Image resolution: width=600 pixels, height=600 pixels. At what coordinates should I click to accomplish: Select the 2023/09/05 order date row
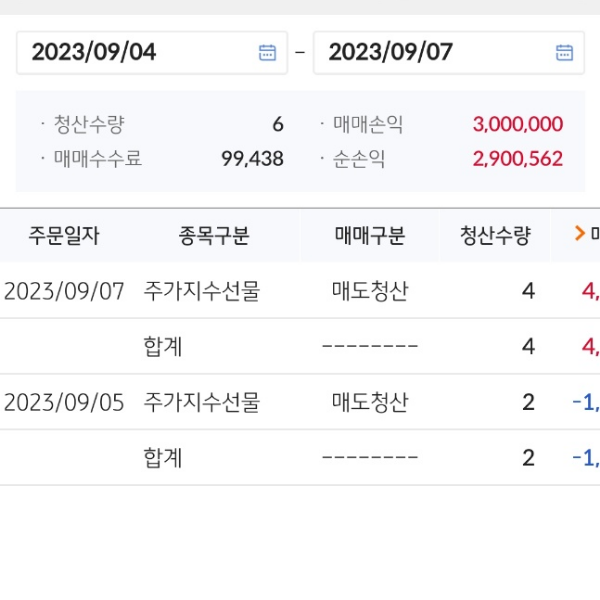tap(64, 402)
